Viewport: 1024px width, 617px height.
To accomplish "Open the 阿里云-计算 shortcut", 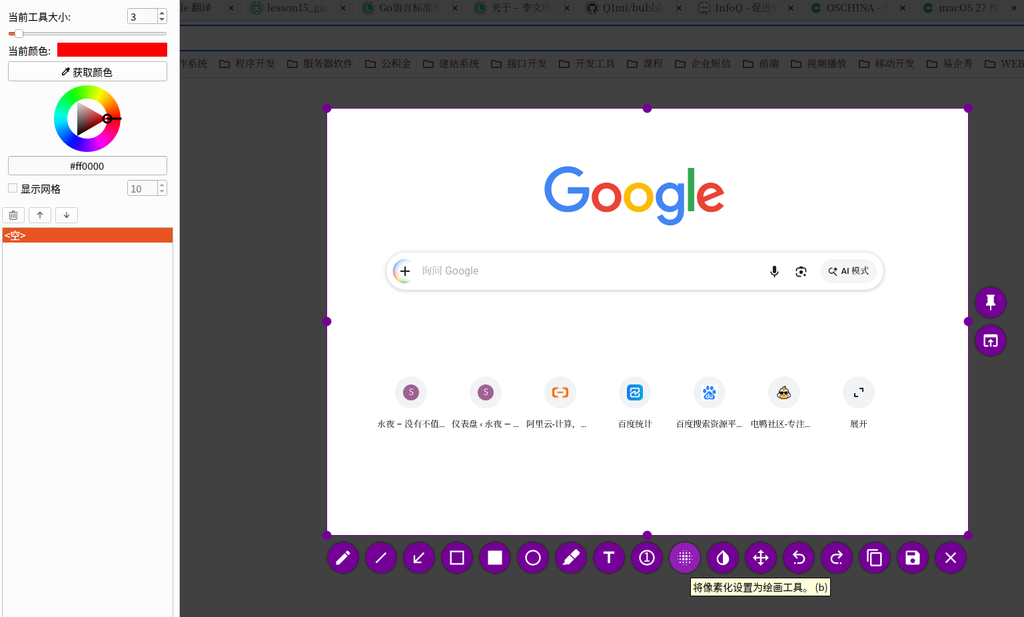I will (560, 404).
